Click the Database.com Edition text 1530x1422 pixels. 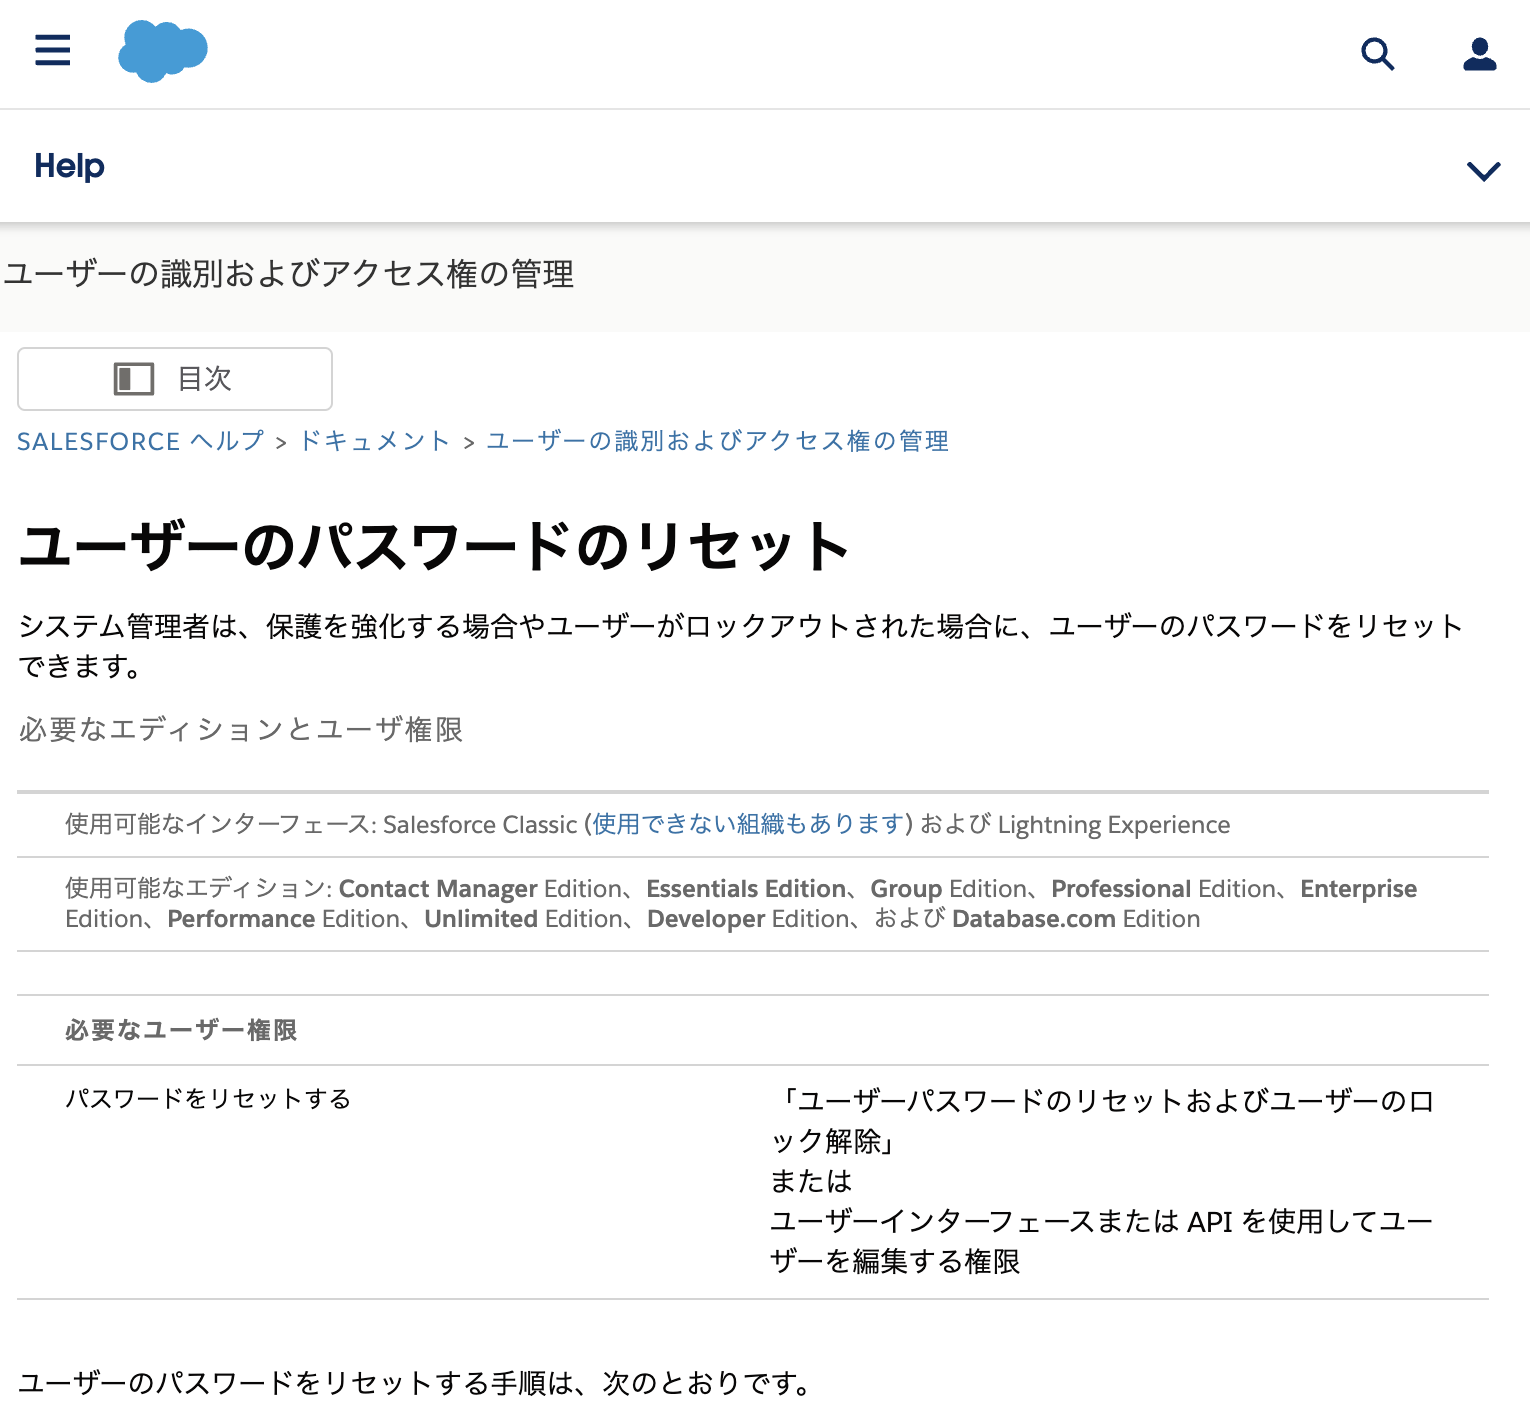(x=1076, y=919)
